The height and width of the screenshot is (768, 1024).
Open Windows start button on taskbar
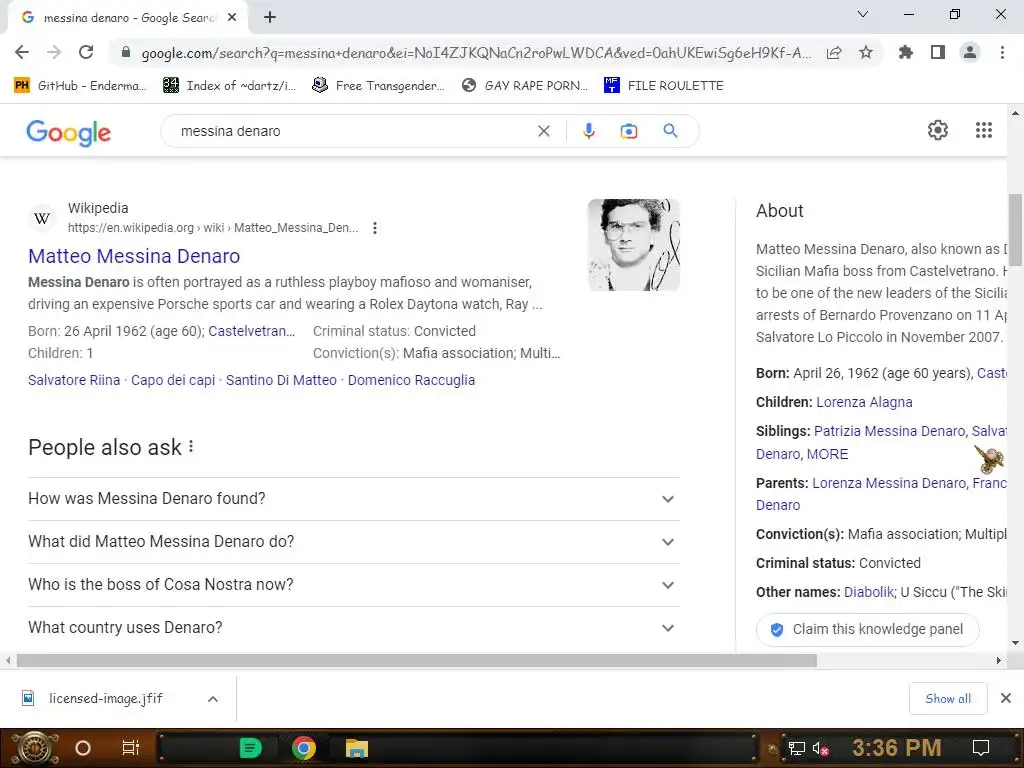tap(35, 748)
